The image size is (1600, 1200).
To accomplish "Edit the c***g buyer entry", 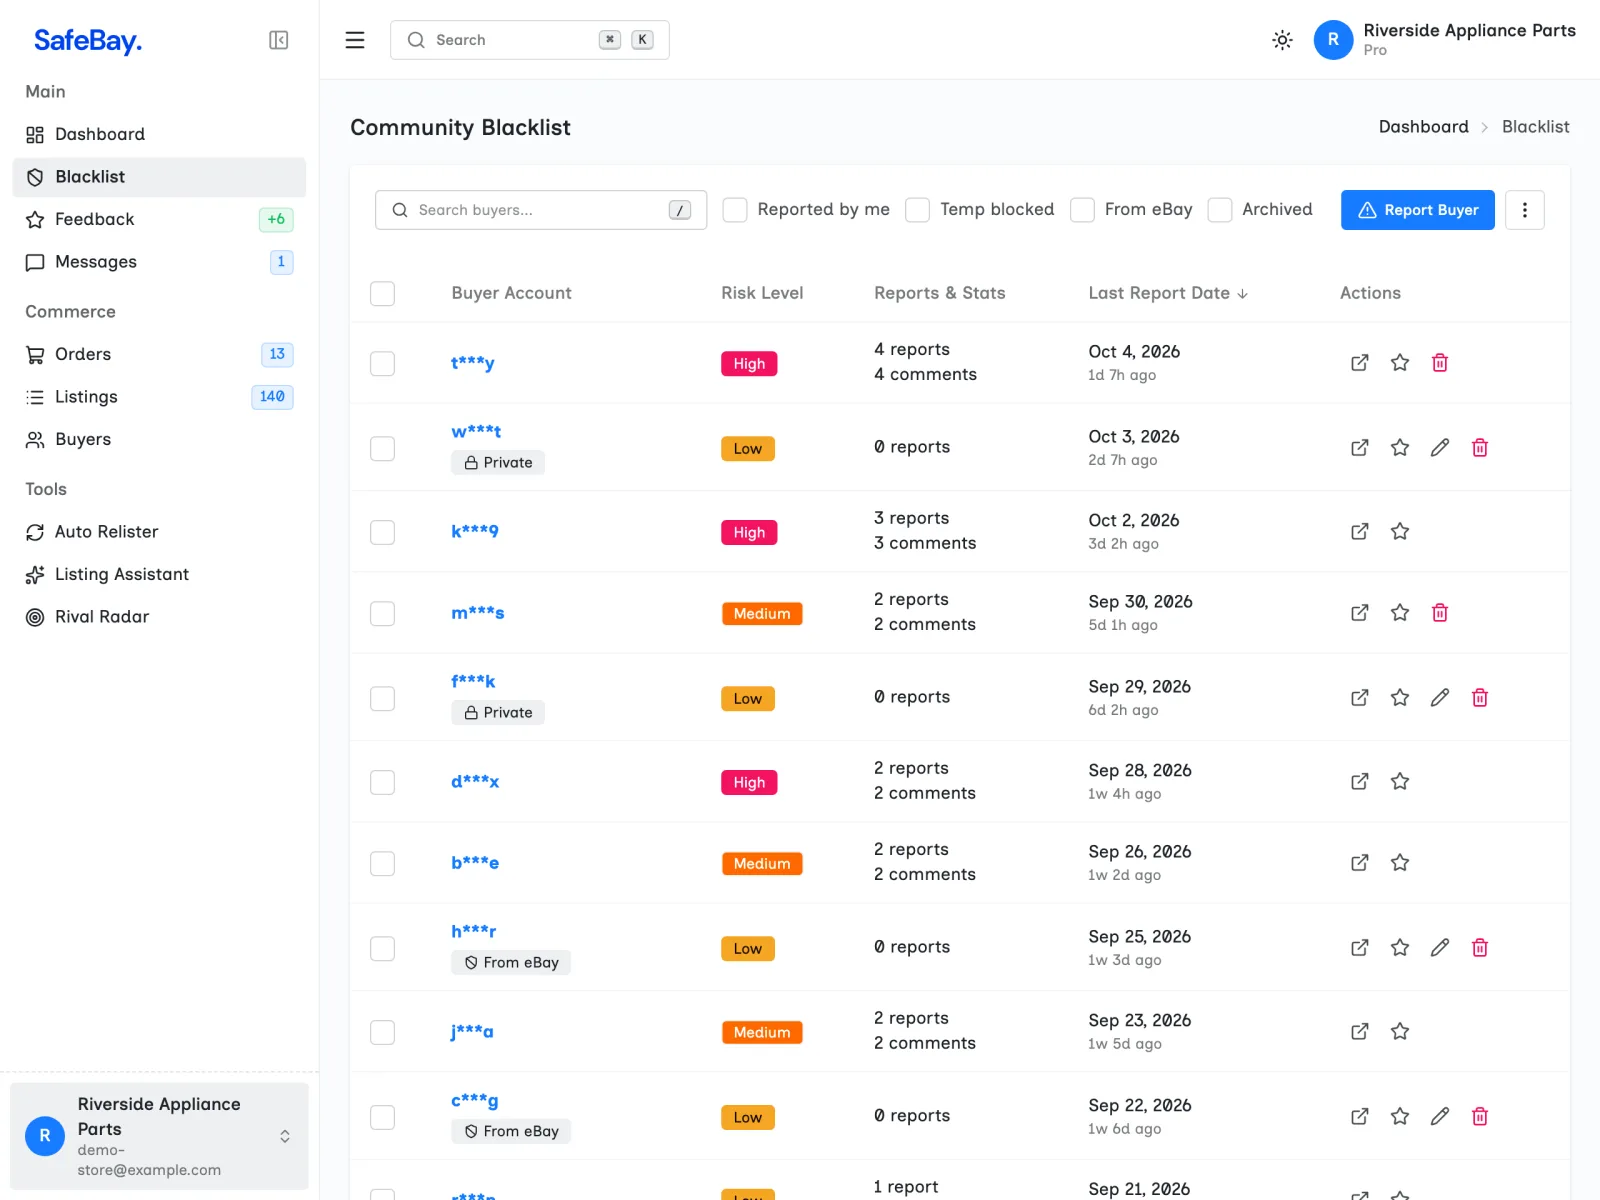I will click(x=1440, y=1117).
